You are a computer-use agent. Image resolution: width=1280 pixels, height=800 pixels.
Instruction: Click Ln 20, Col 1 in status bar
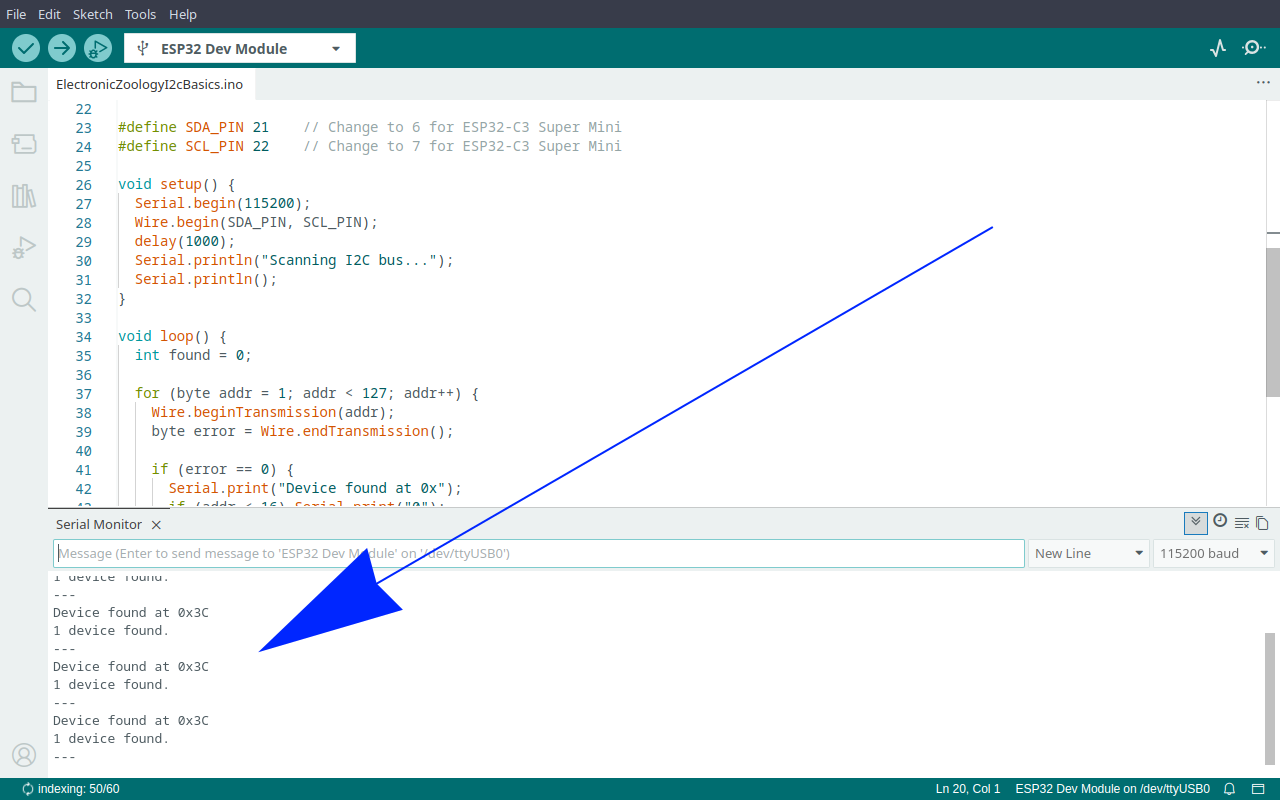[967, 789]
